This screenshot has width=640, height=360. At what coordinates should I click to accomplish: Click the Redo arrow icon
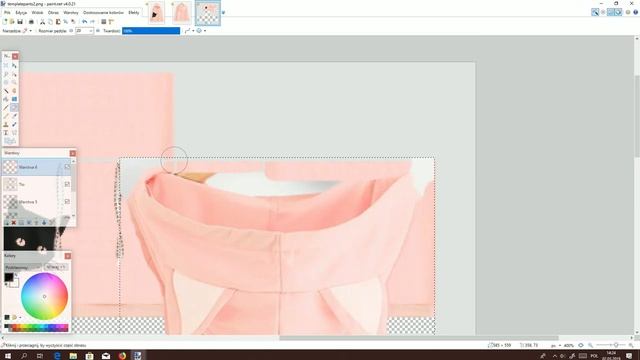click(92, 22)
